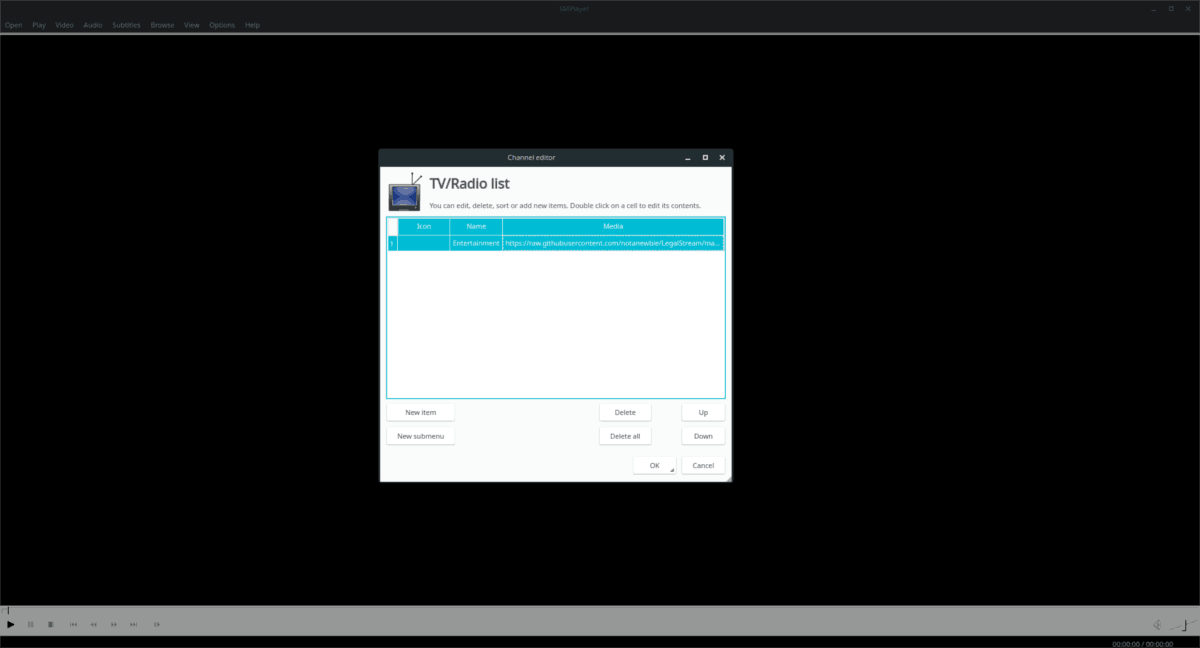Viewport: 1200px width, 648px height.
Task: Adjust the volume slider
Action: pyautogui.click(x=1186, y=625)
